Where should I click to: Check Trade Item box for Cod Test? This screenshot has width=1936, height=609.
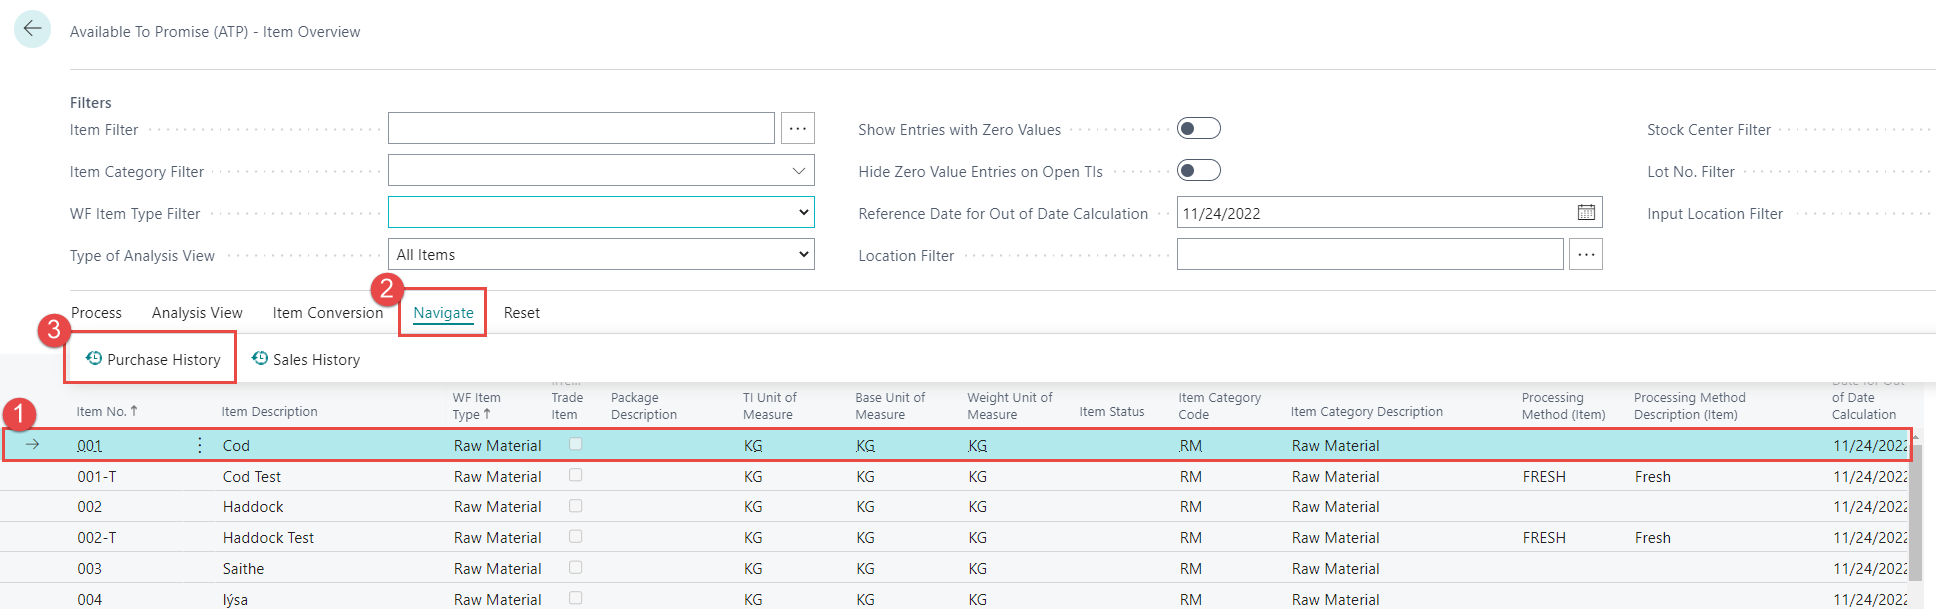(576, 476)
